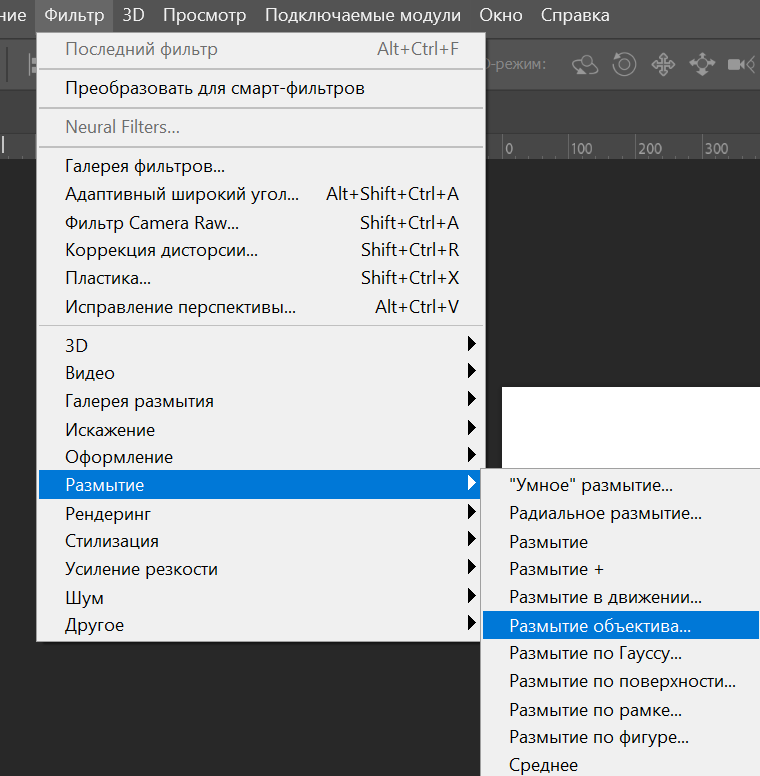This screenshot has height=776, width=760.
Task: Apply Размытие + filter
Action: tap(621, 569)
